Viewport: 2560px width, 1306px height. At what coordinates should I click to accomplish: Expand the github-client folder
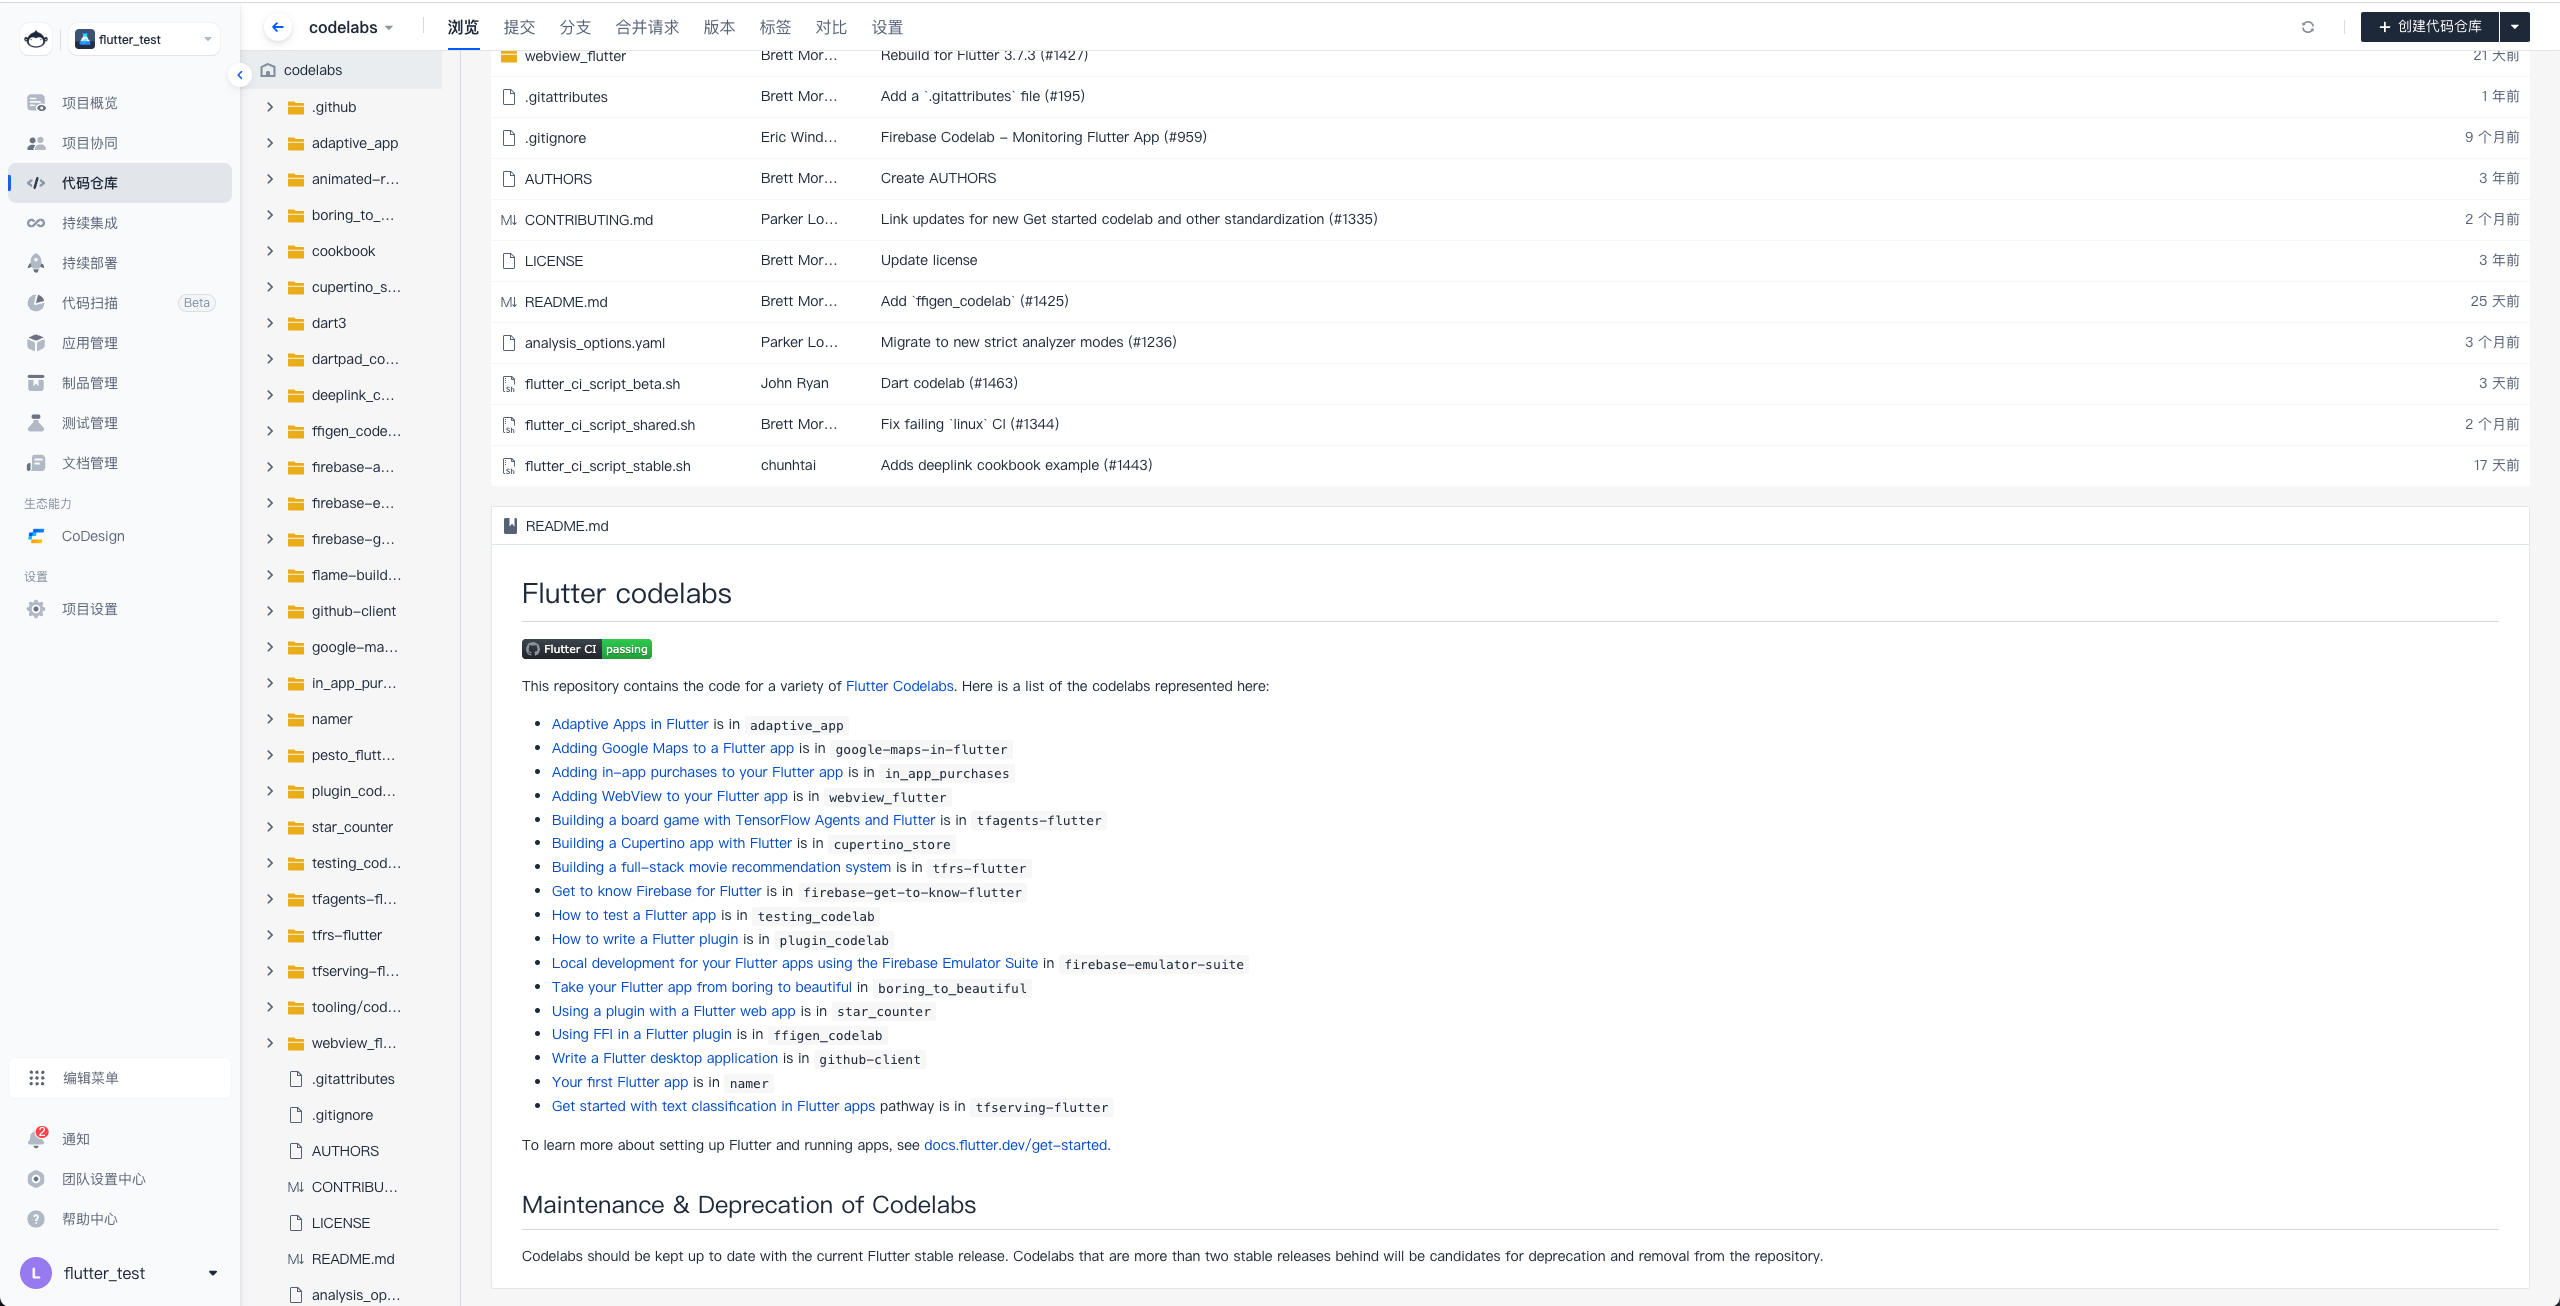(270, 611)
